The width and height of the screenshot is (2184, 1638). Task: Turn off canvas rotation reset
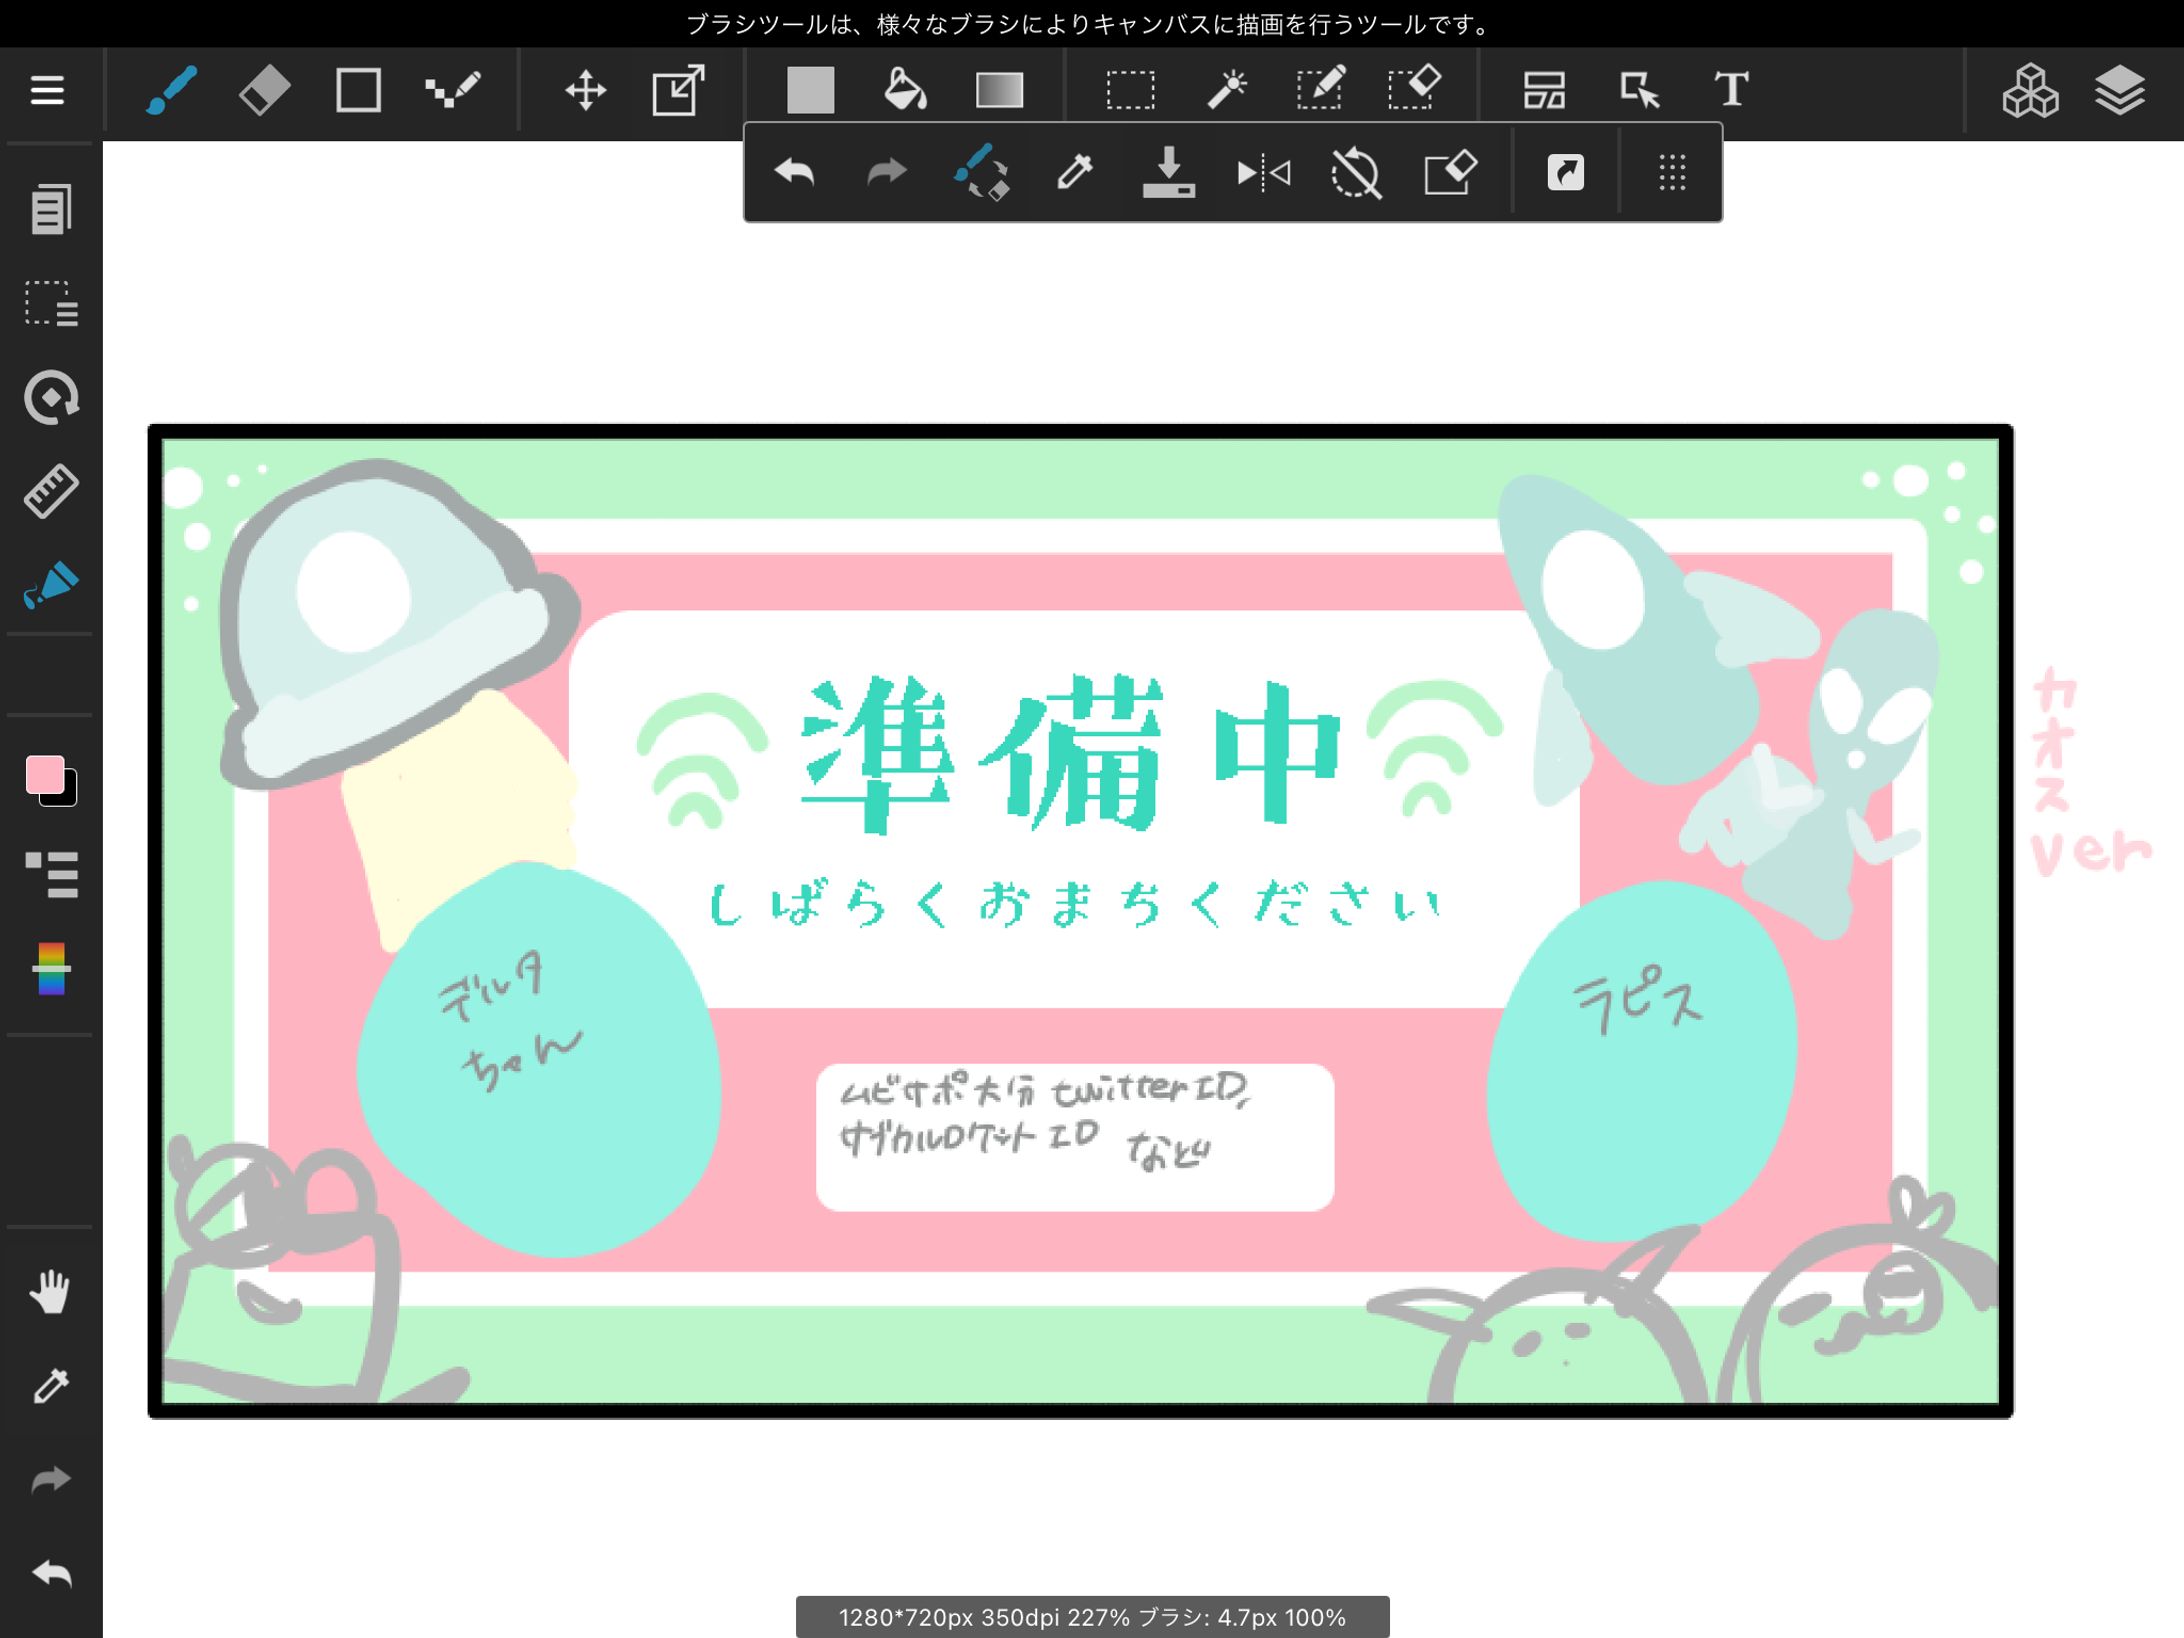click(1356, 173)
